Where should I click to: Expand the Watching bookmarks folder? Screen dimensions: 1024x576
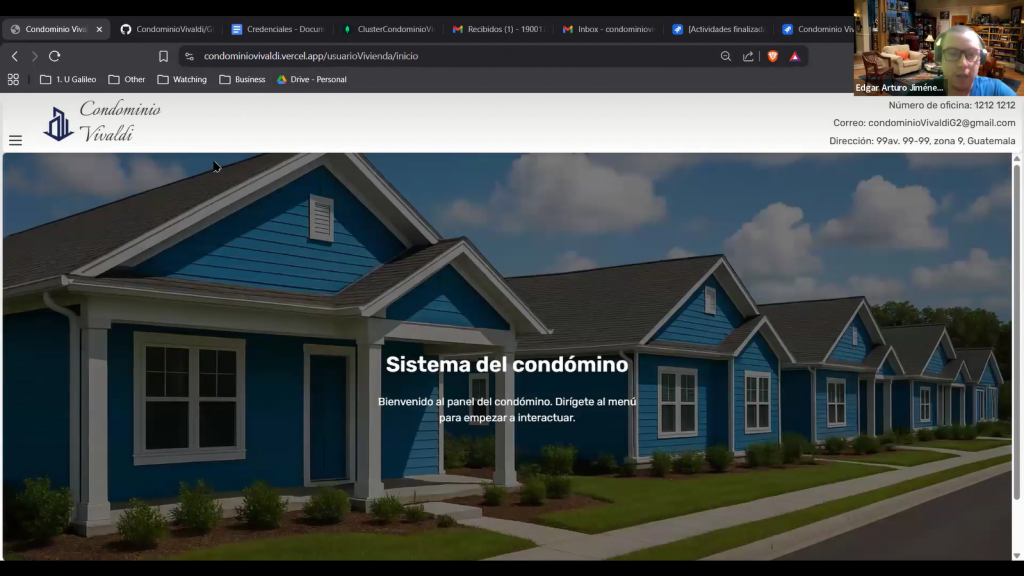[182, 79]
